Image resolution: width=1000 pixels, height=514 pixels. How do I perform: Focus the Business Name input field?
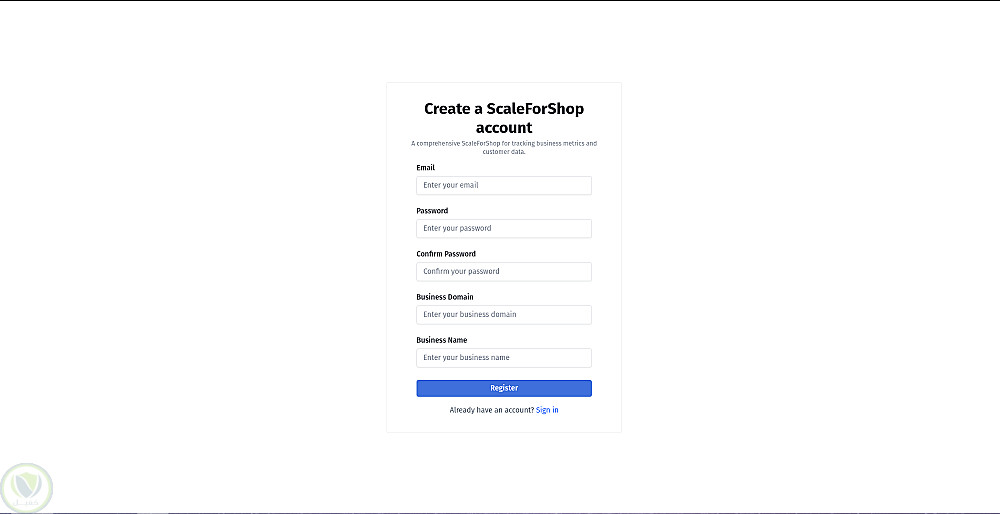[x=503, y=357]
